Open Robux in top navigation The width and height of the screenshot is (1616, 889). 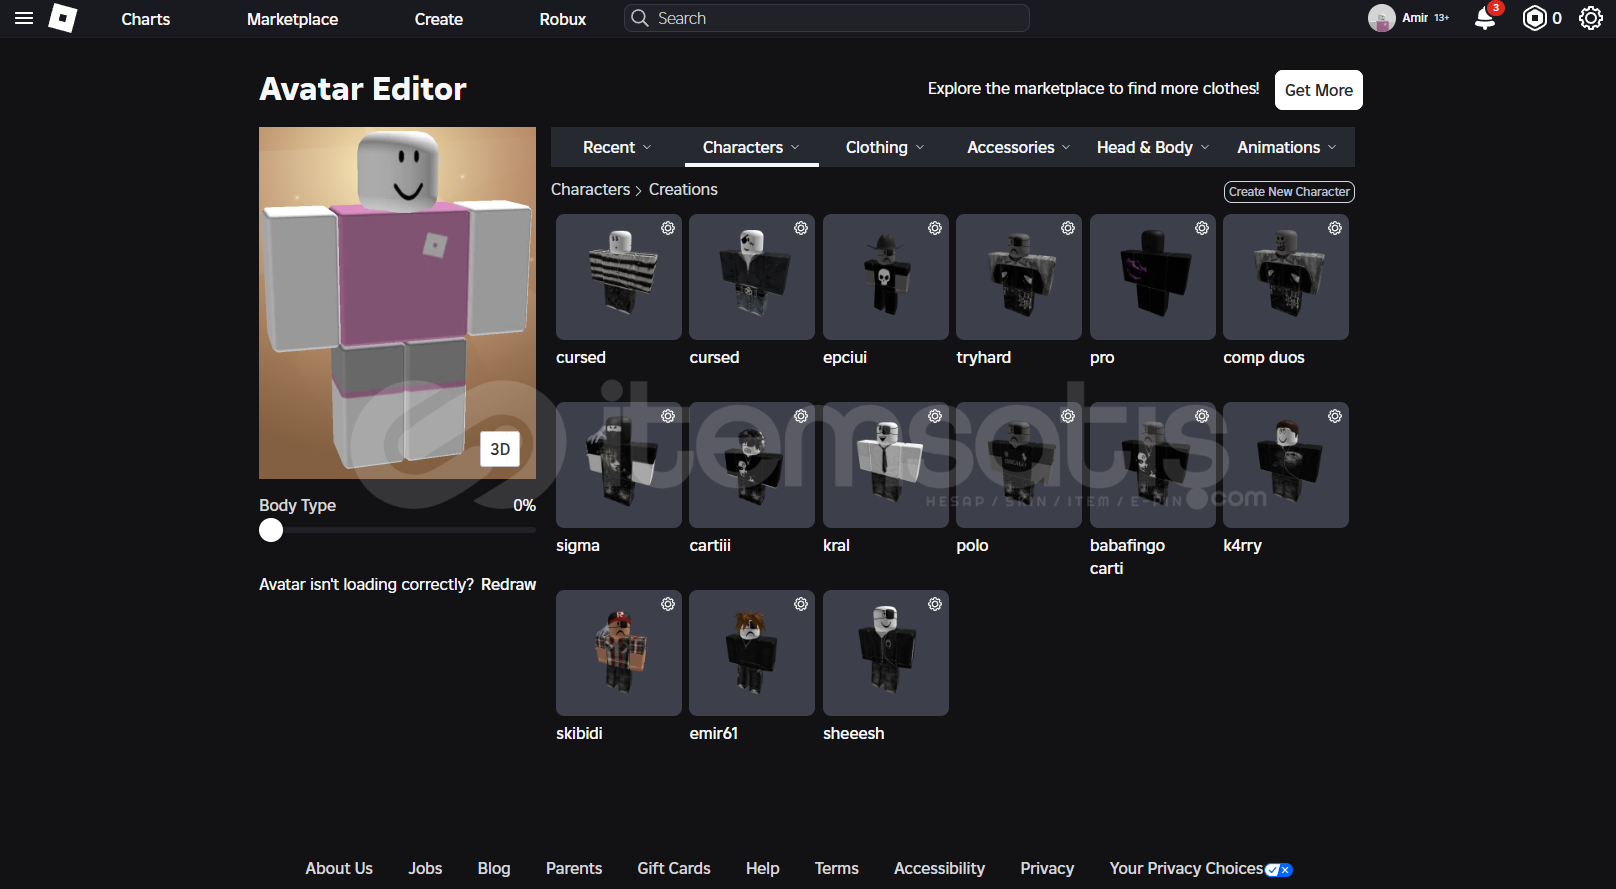coord(563,19)
